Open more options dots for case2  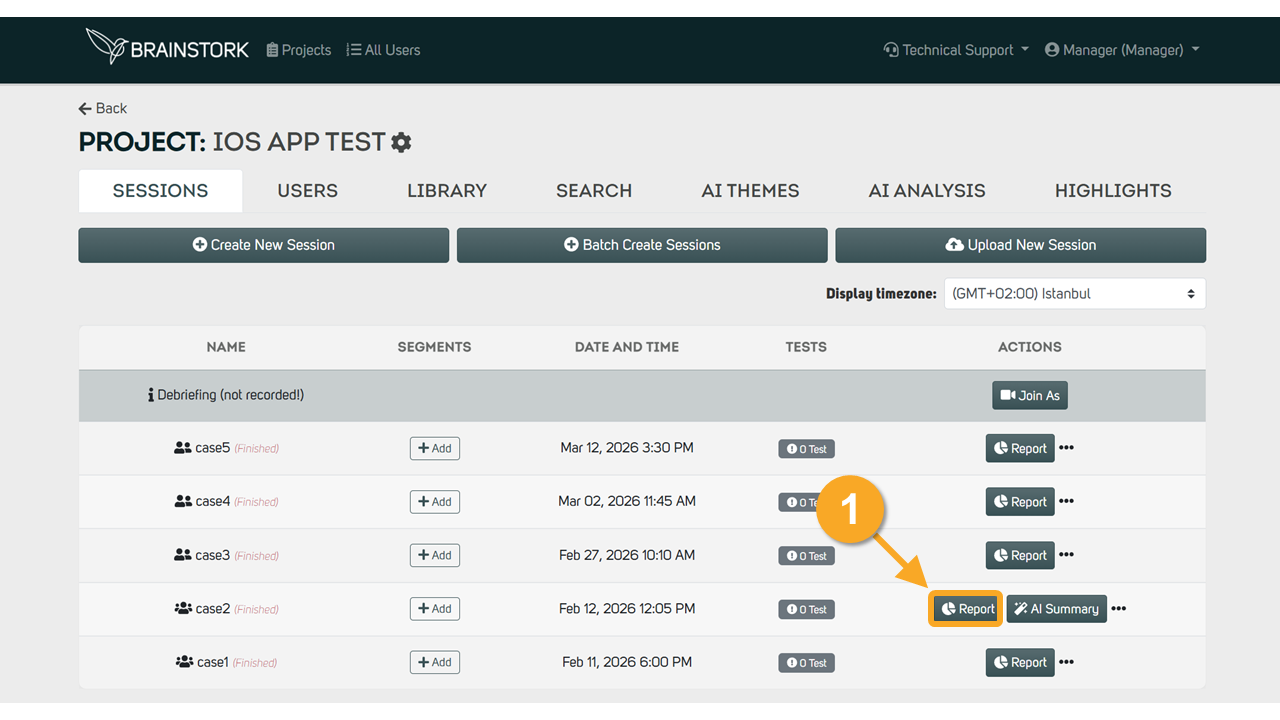1118,609
